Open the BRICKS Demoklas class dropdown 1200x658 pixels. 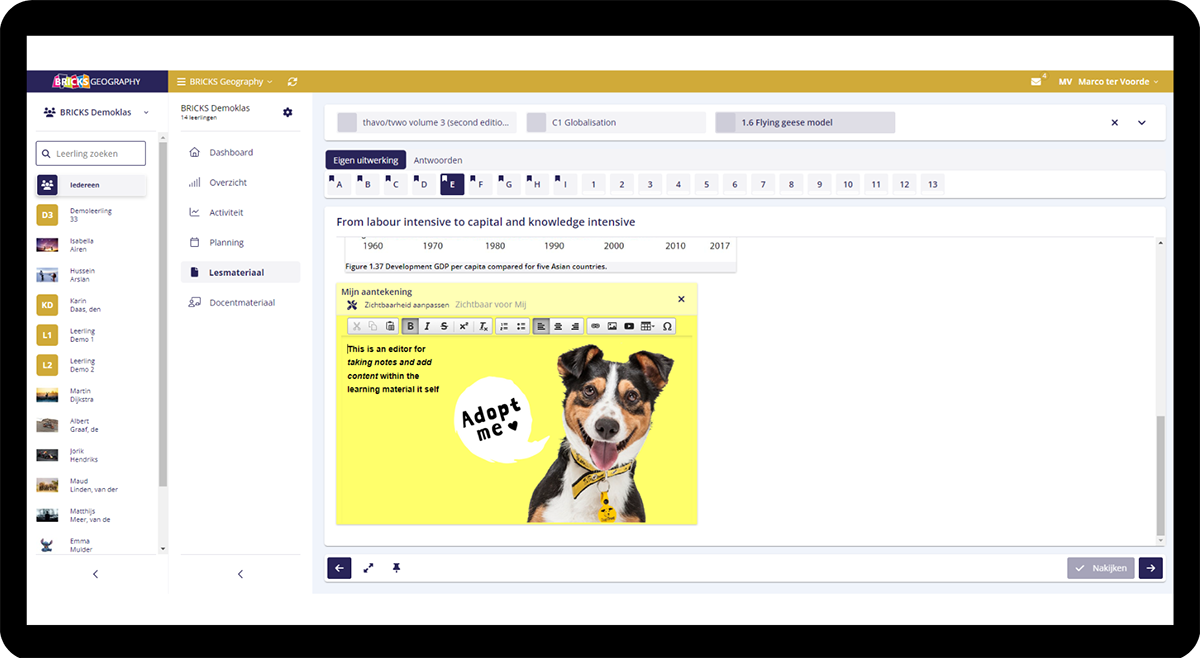(97, 112)
